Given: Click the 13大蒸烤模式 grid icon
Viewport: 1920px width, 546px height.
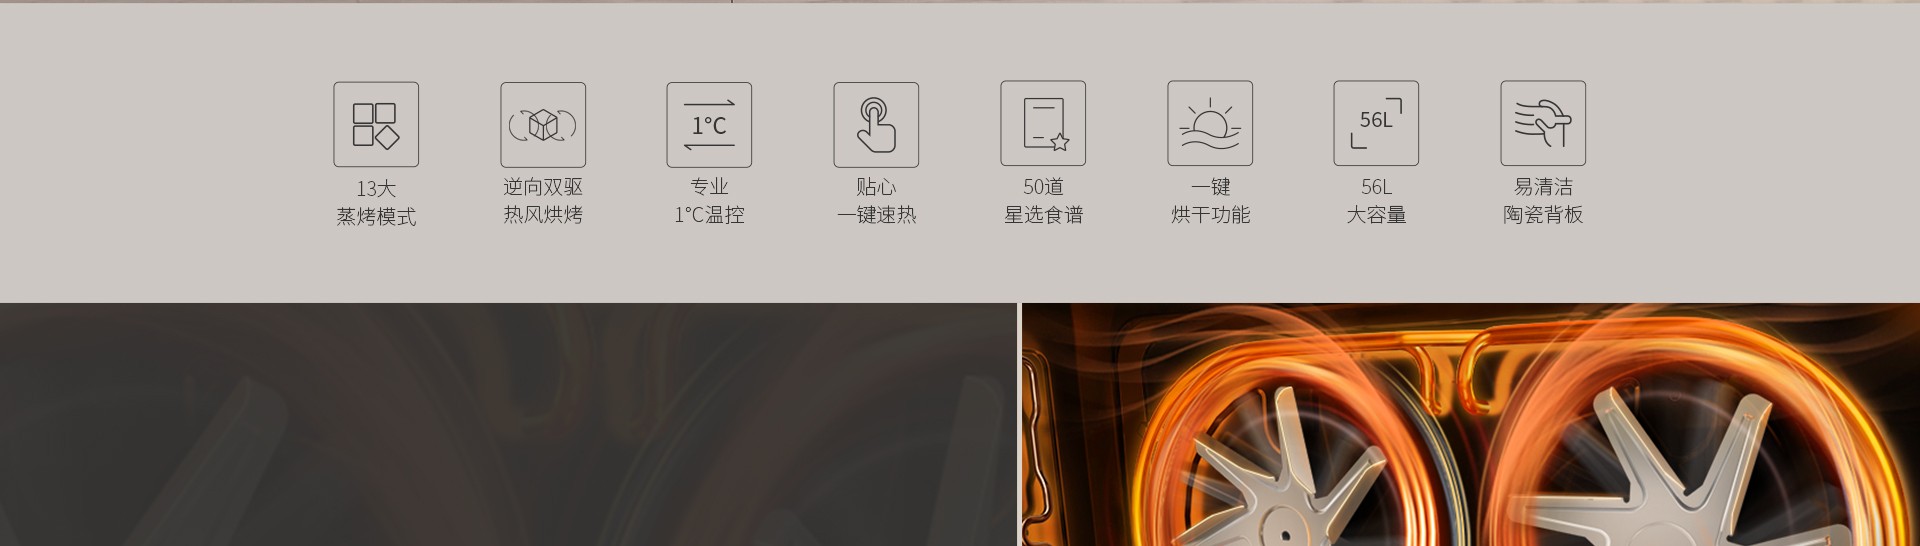Looking at the screenshot, I should [376, 124].
